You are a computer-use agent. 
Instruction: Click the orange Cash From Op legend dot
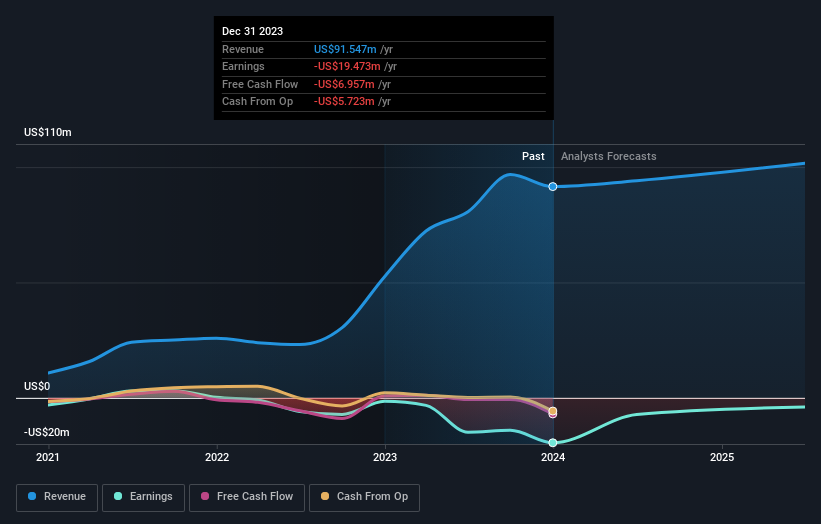click(x=325, y=496)
